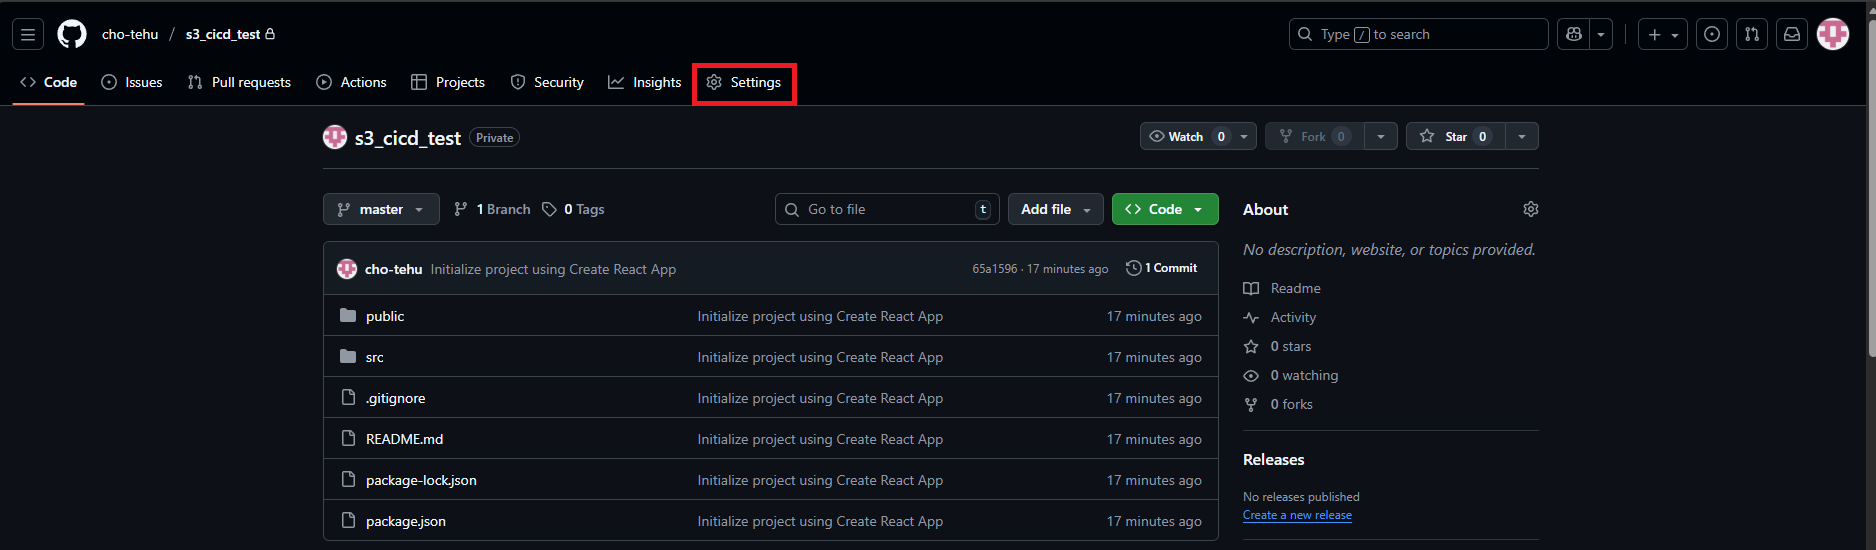The image size is (1876, 550).
Task: Open the pull requests icon in header
Action: coord(1752,34)
